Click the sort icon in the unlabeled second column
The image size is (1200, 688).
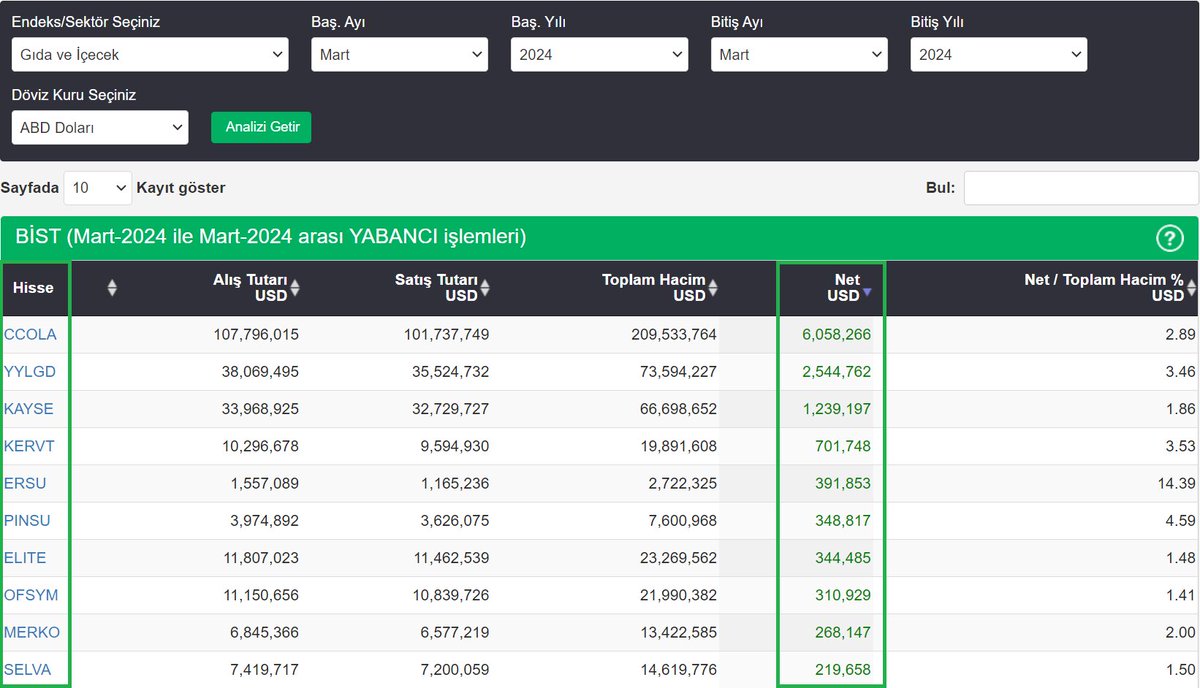[111, 288]
